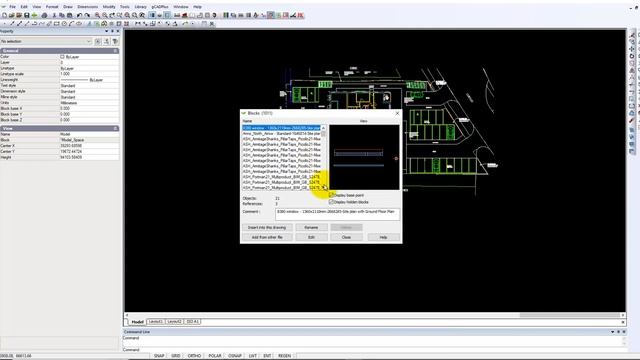Click Insert into this drawing button
640x360 pixels.
click(x=267, y=227)
